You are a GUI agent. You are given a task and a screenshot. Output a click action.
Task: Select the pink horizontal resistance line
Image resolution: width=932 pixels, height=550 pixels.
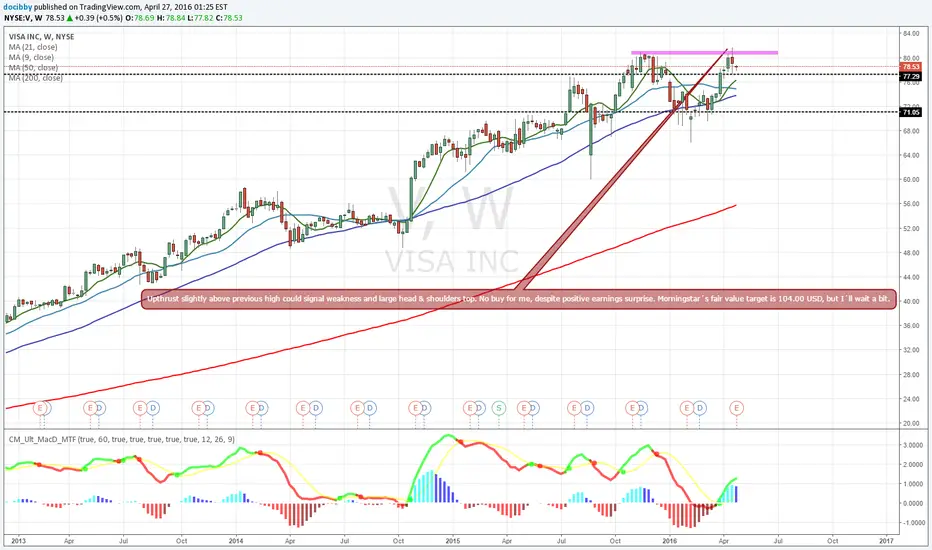[x=704, y=53]
